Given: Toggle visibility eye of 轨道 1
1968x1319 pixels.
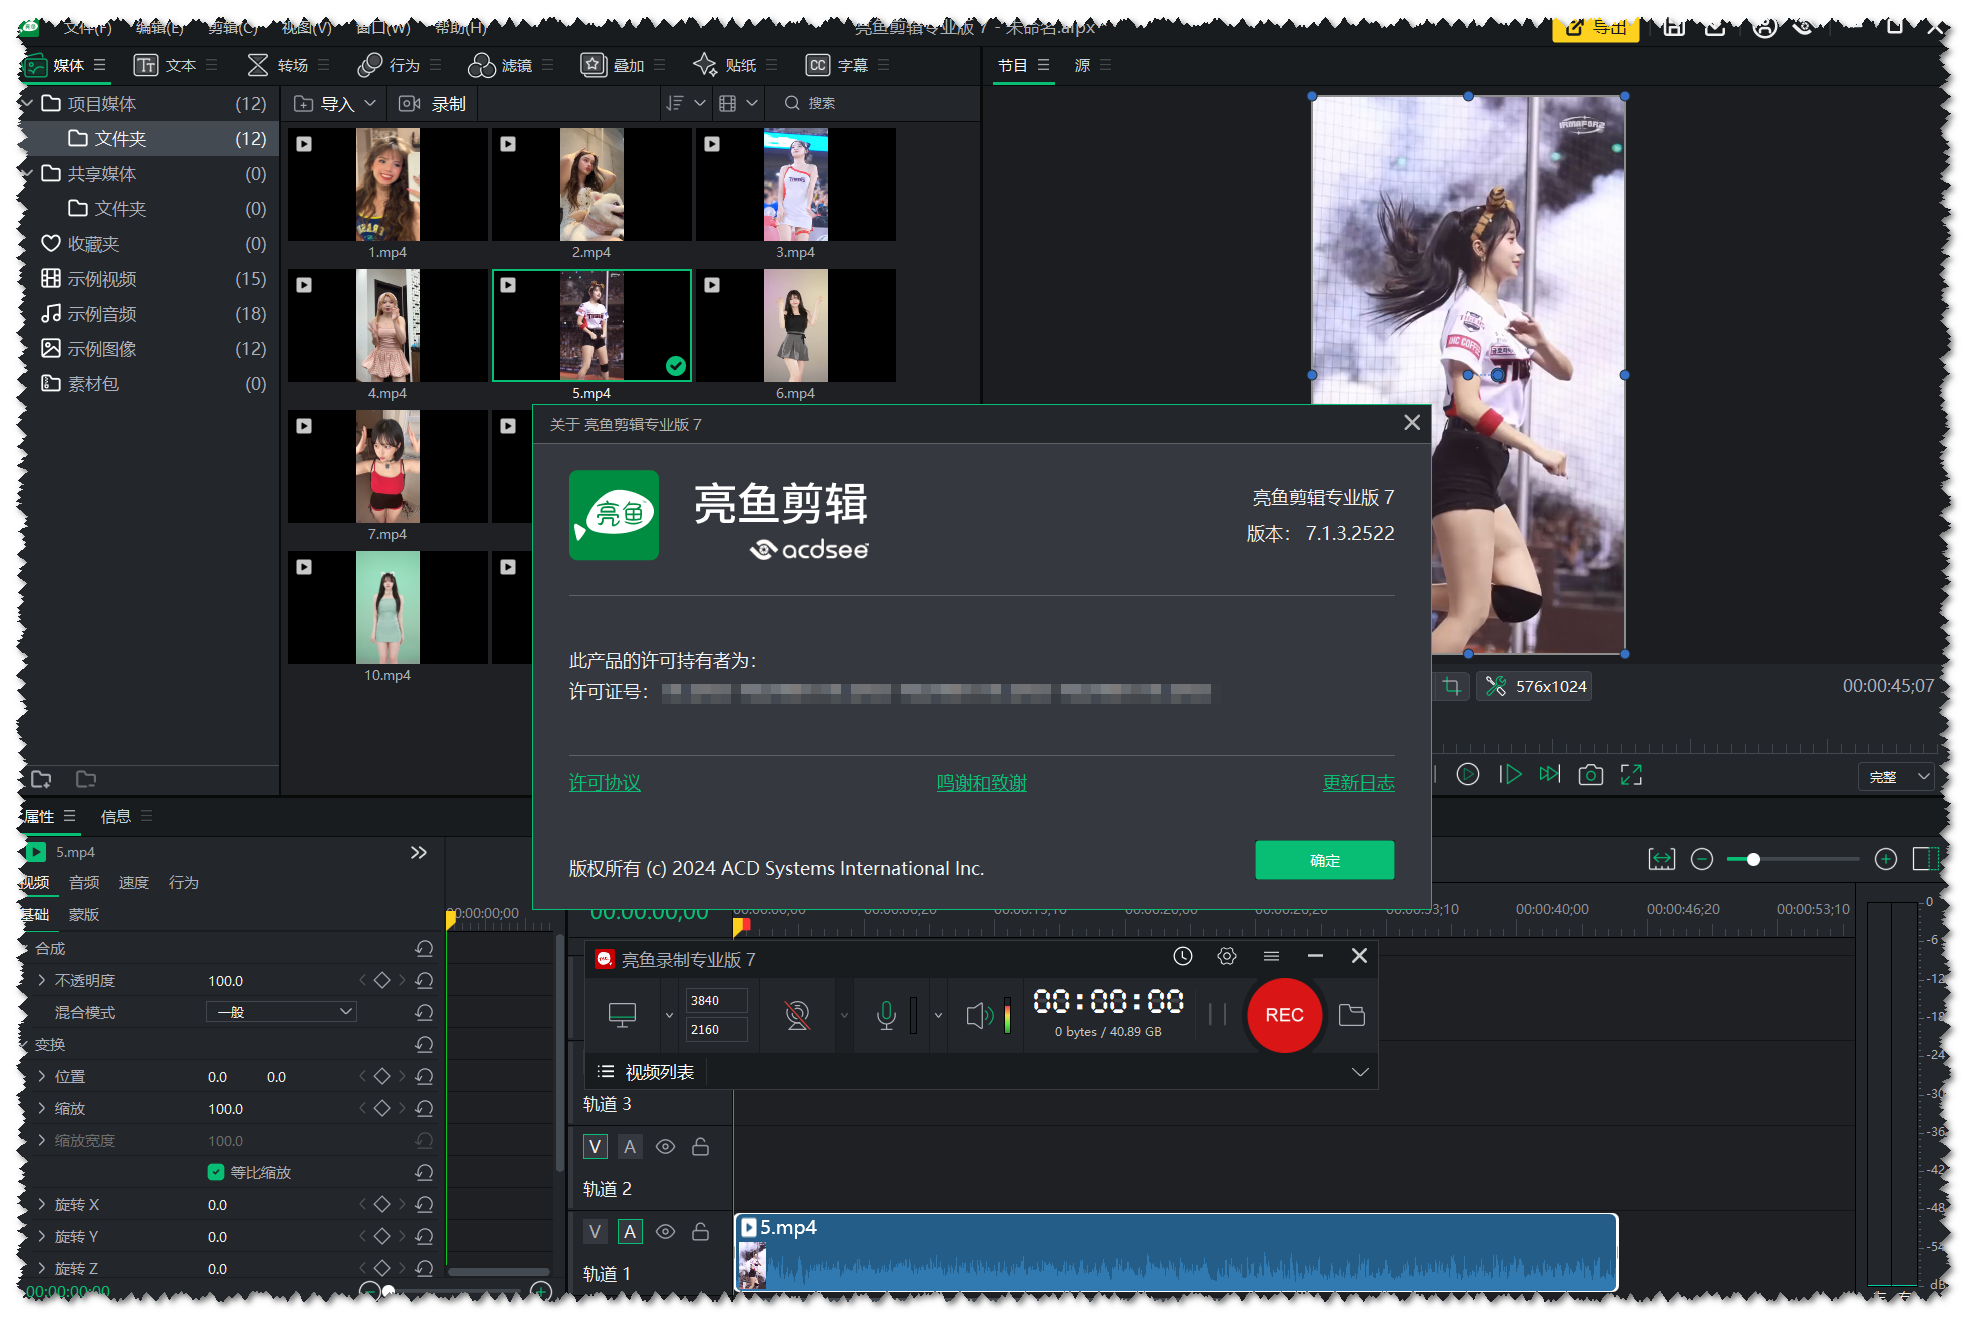Looking at the screenshot, I should tap(665, 1232).
